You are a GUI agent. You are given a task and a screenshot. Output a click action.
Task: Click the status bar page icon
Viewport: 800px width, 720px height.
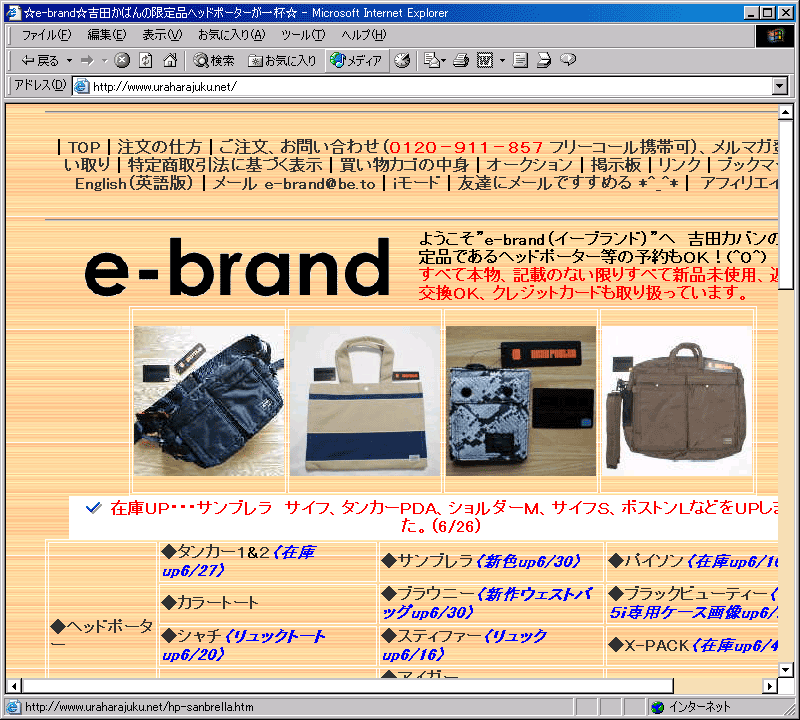[x=13, y=707]
